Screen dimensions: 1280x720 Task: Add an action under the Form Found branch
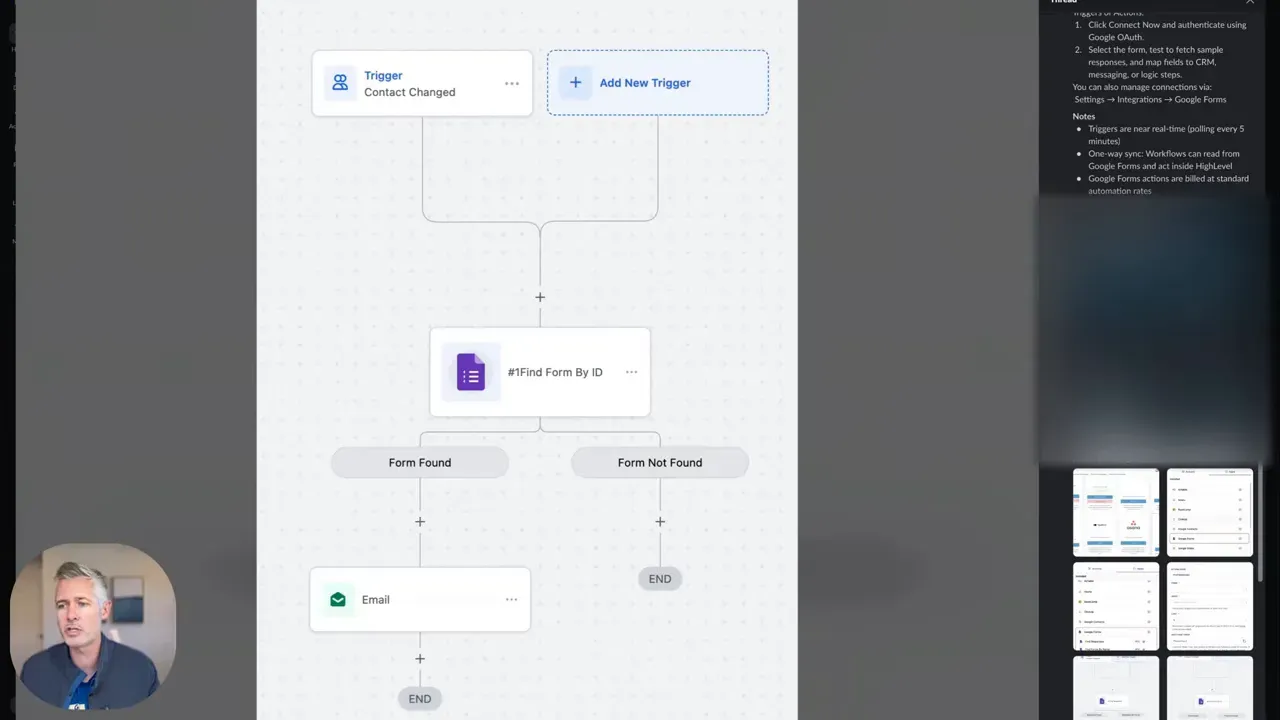420,522
